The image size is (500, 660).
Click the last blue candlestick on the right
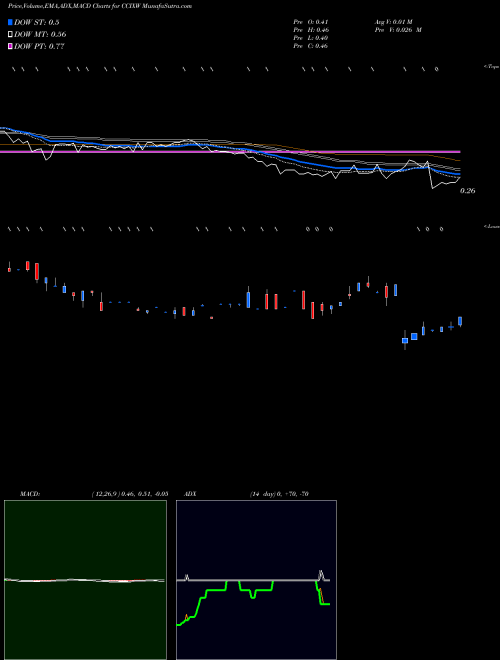(460, 321)
